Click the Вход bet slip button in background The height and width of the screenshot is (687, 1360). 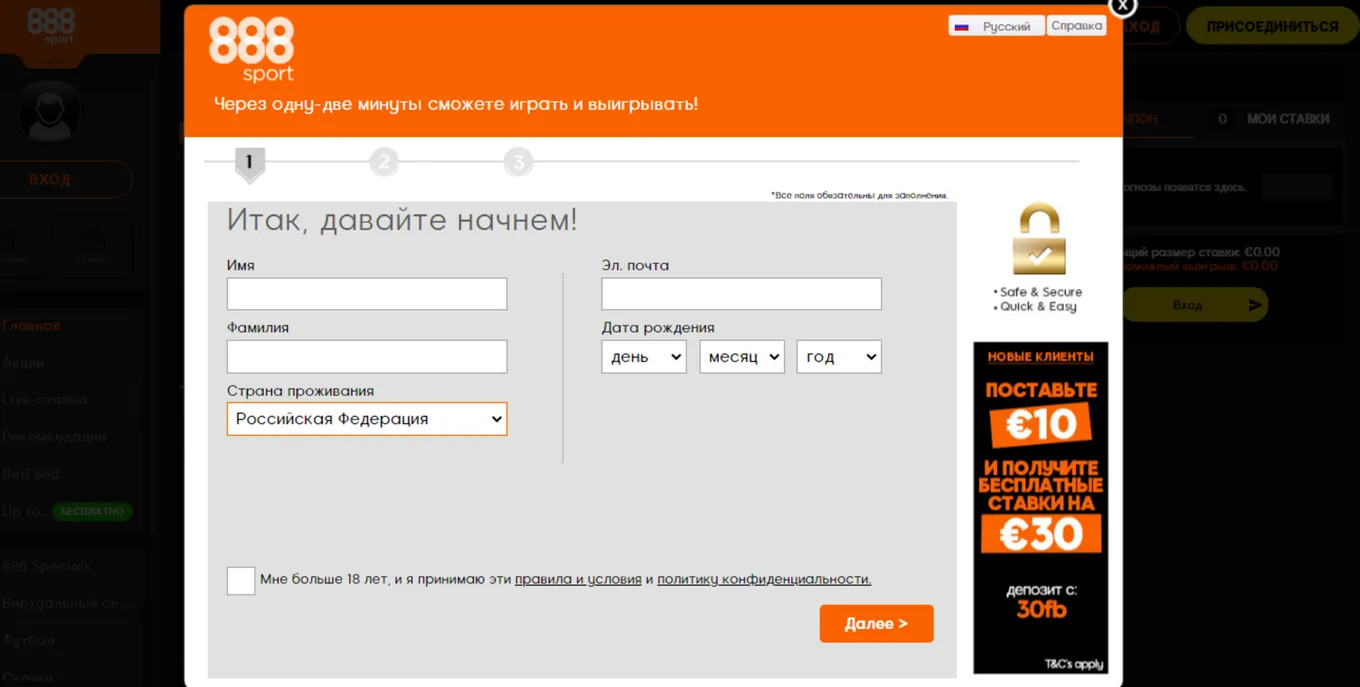[x=1193, y=305]
